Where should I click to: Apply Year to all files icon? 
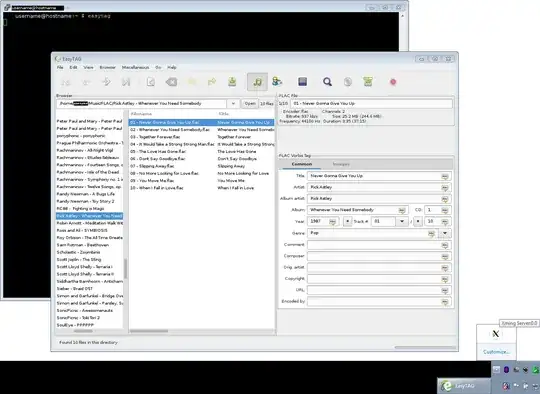click(x=332, y=222)
